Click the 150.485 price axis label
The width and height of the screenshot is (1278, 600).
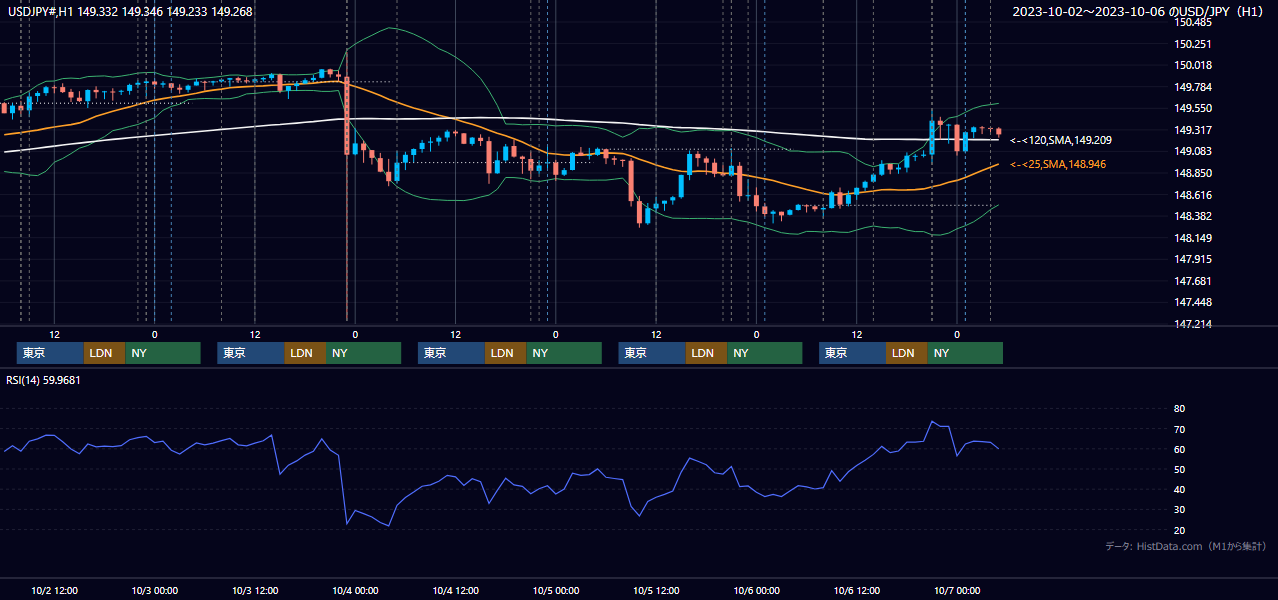(x=1195, y=22)
